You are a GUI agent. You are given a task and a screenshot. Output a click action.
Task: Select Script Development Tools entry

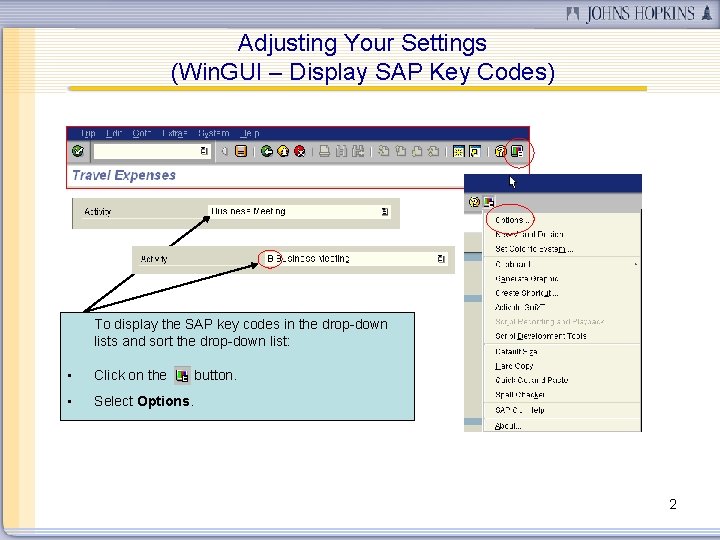(x=541, y=336)
